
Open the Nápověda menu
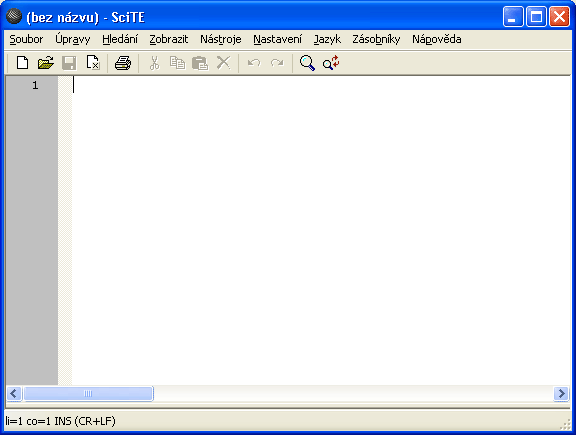click(436, 39)
